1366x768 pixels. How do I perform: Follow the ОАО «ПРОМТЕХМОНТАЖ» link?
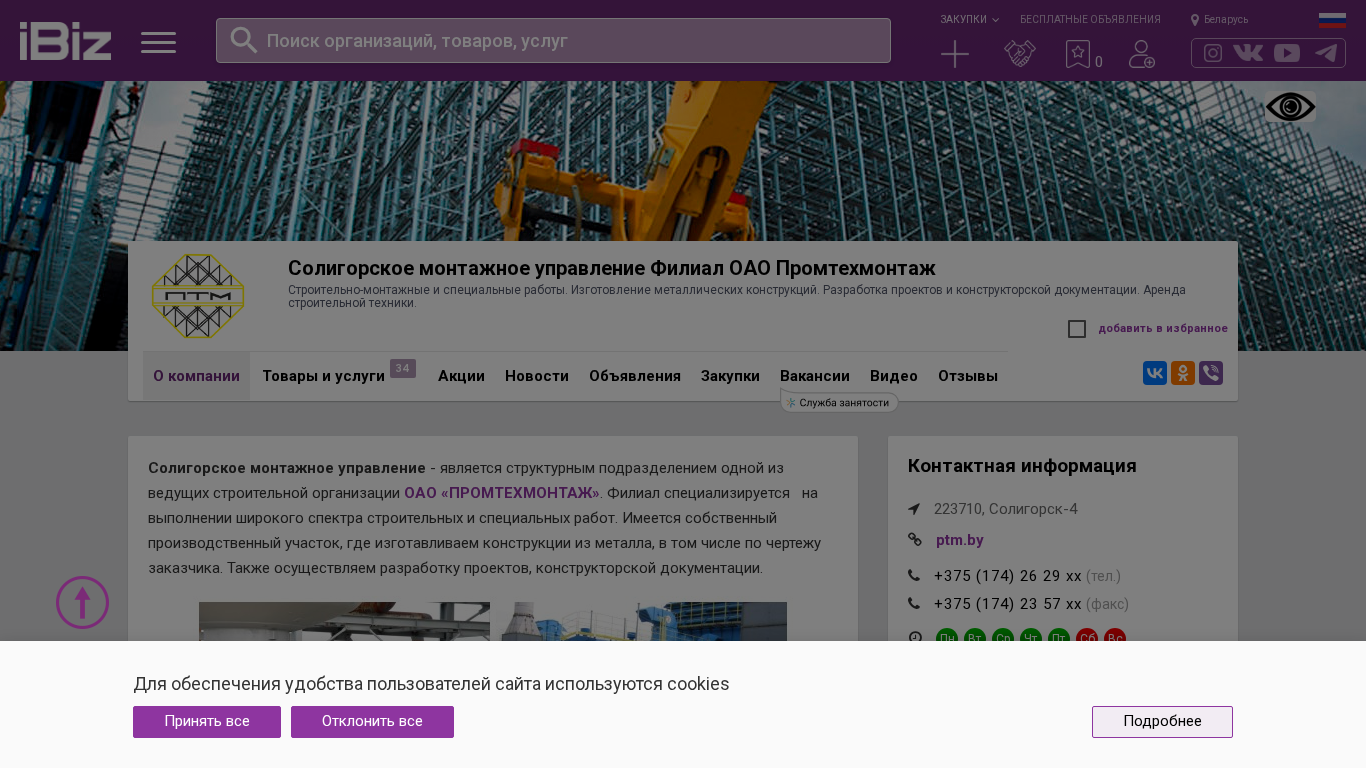(502, 493)
